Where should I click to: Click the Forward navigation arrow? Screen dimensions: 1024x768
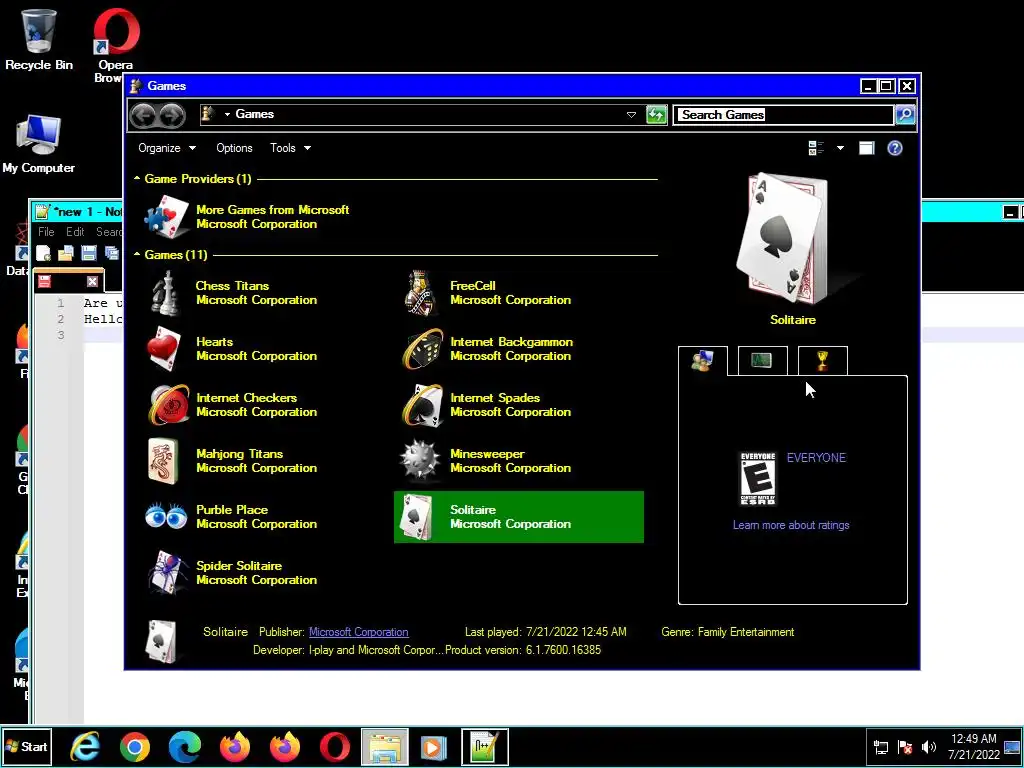[x=172, y=116]
